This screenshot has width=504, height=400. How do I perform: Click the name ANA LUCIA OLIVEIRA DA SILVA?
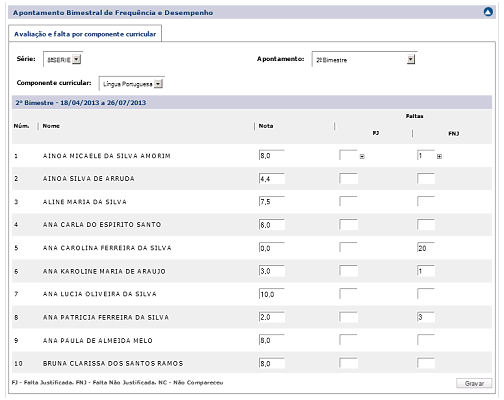pos(100,294)
